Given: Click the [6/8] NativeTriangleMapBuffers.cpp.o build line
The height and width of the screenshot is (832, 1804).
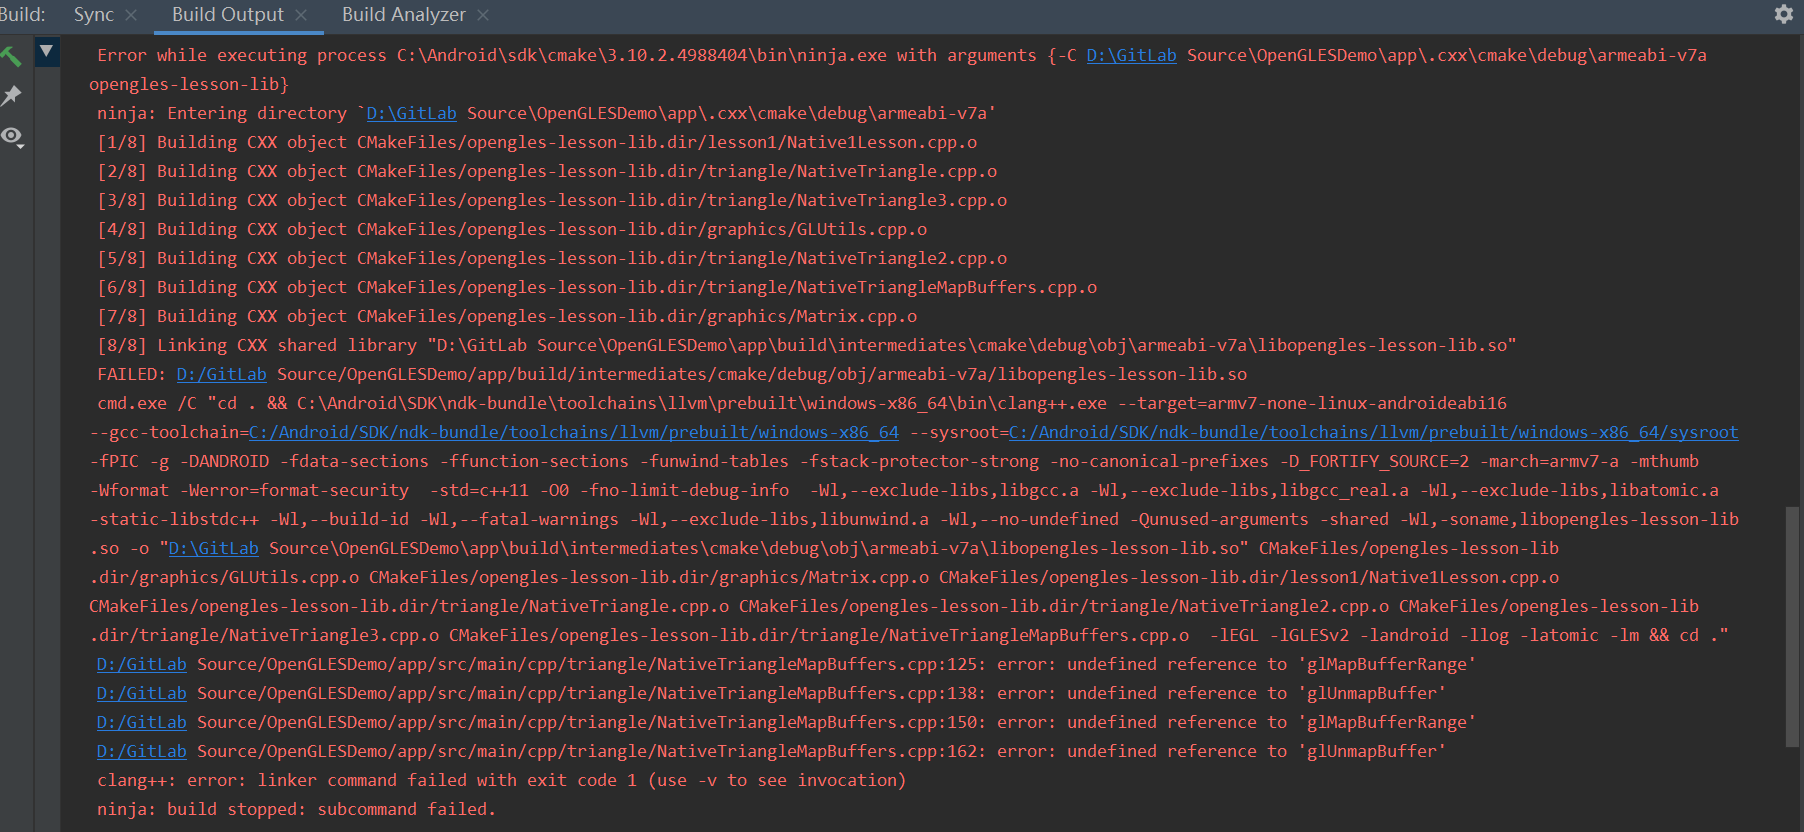Looking at the screenshot, I should pyautogui.click(x=597, y=288).
